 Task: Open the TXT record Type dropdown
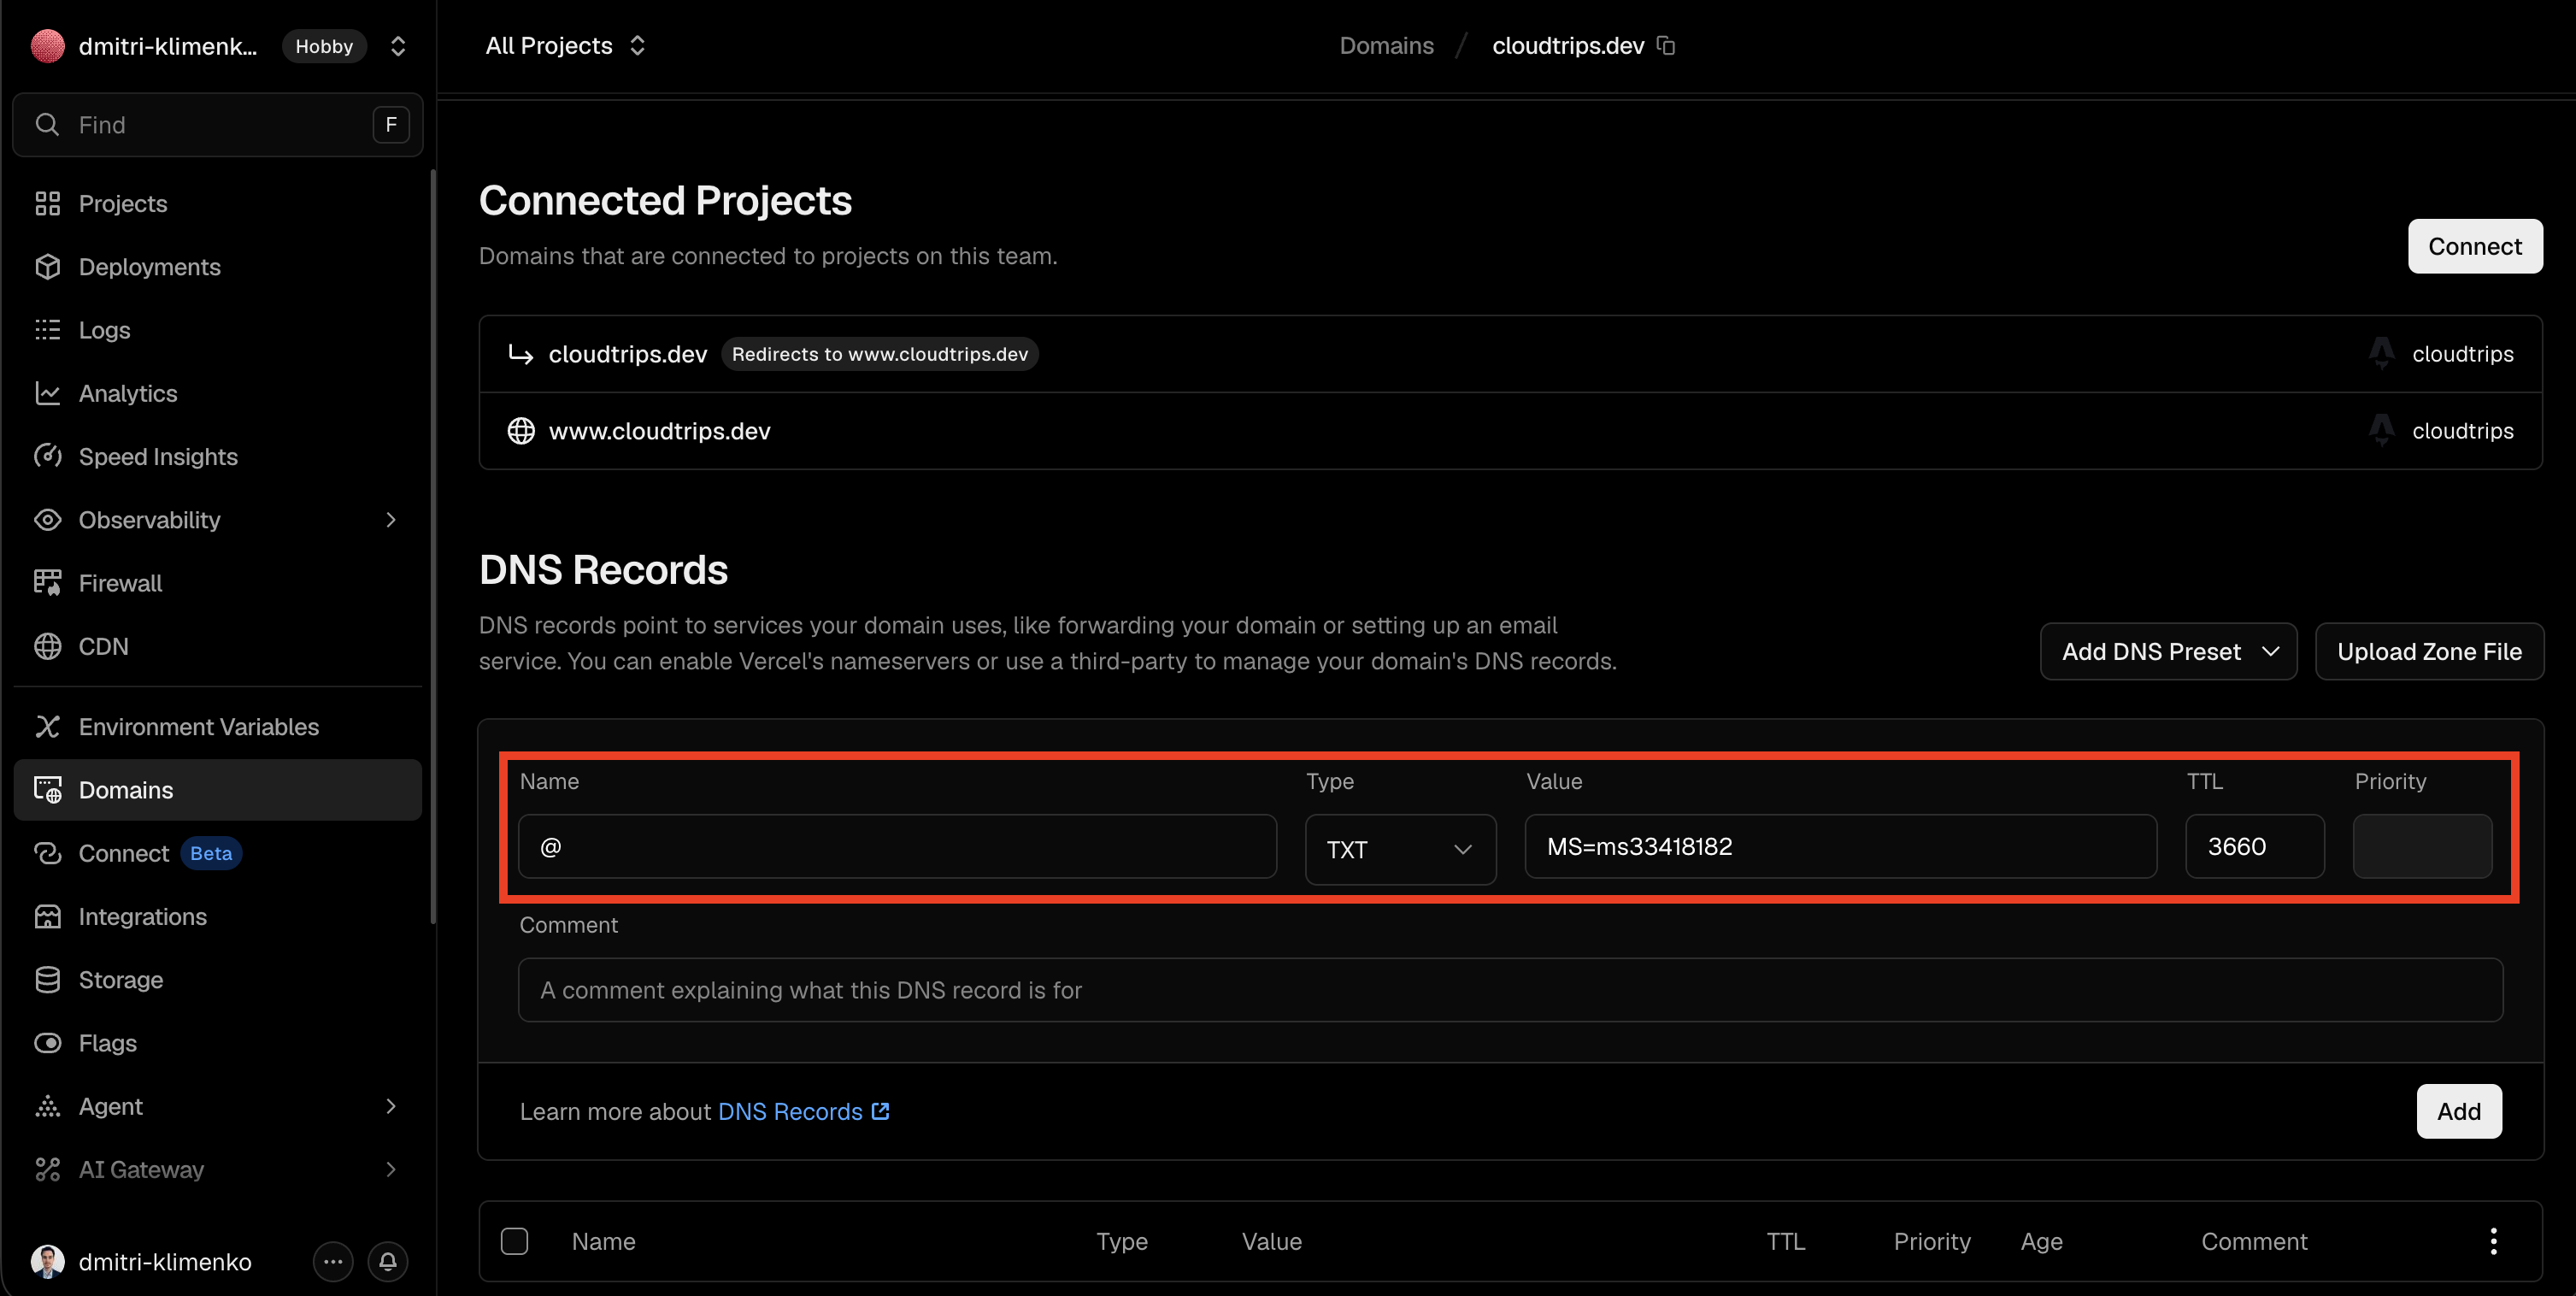(x=1400, y=849)
